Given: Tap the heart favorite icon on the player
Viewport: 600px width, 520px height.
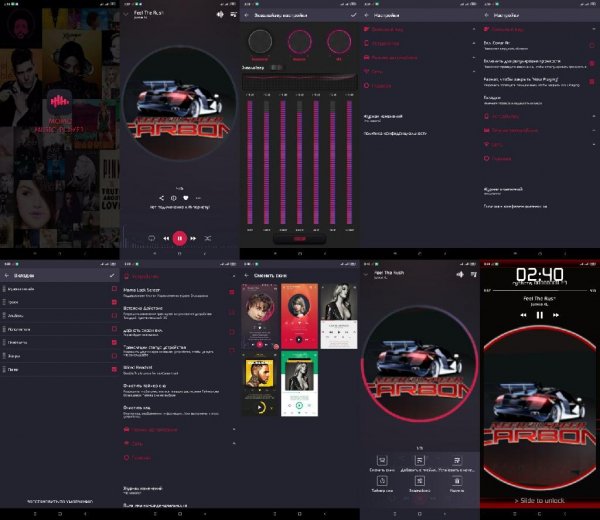Looking at the screenshot, I should coord(186,198).
